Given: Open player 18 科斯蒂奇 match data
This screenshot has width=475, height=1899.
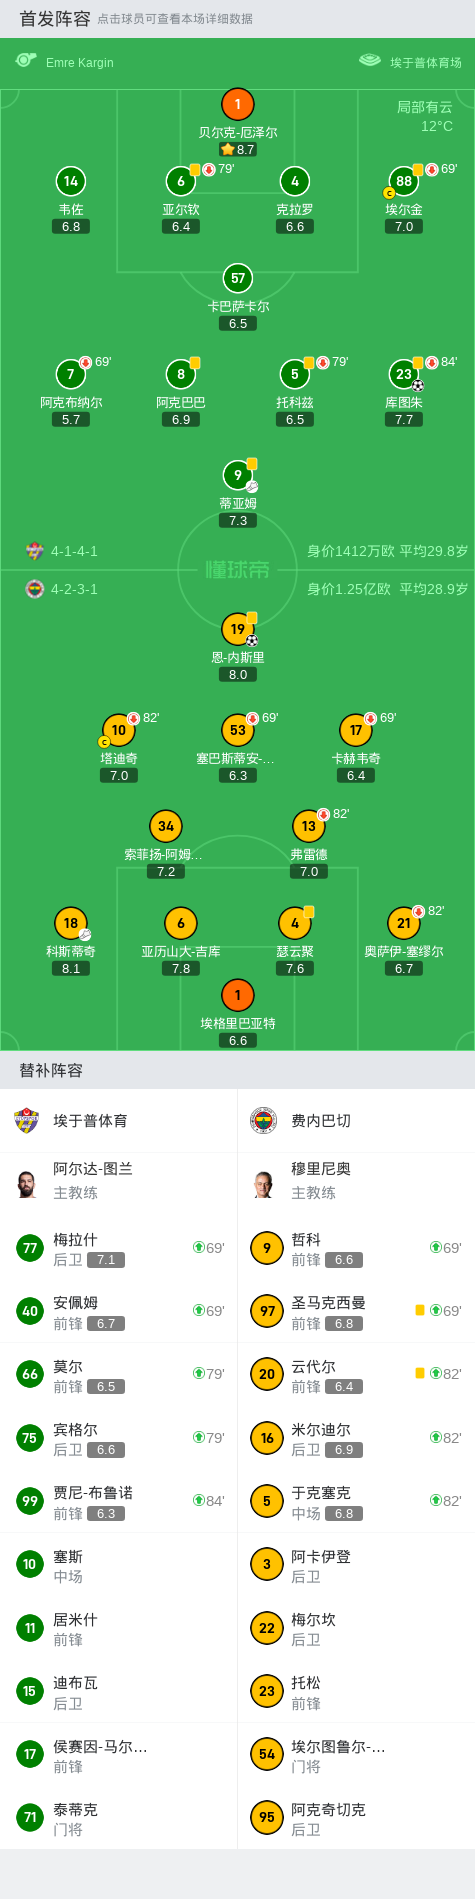Looking at the screenshot, I should tap(71, 923).
